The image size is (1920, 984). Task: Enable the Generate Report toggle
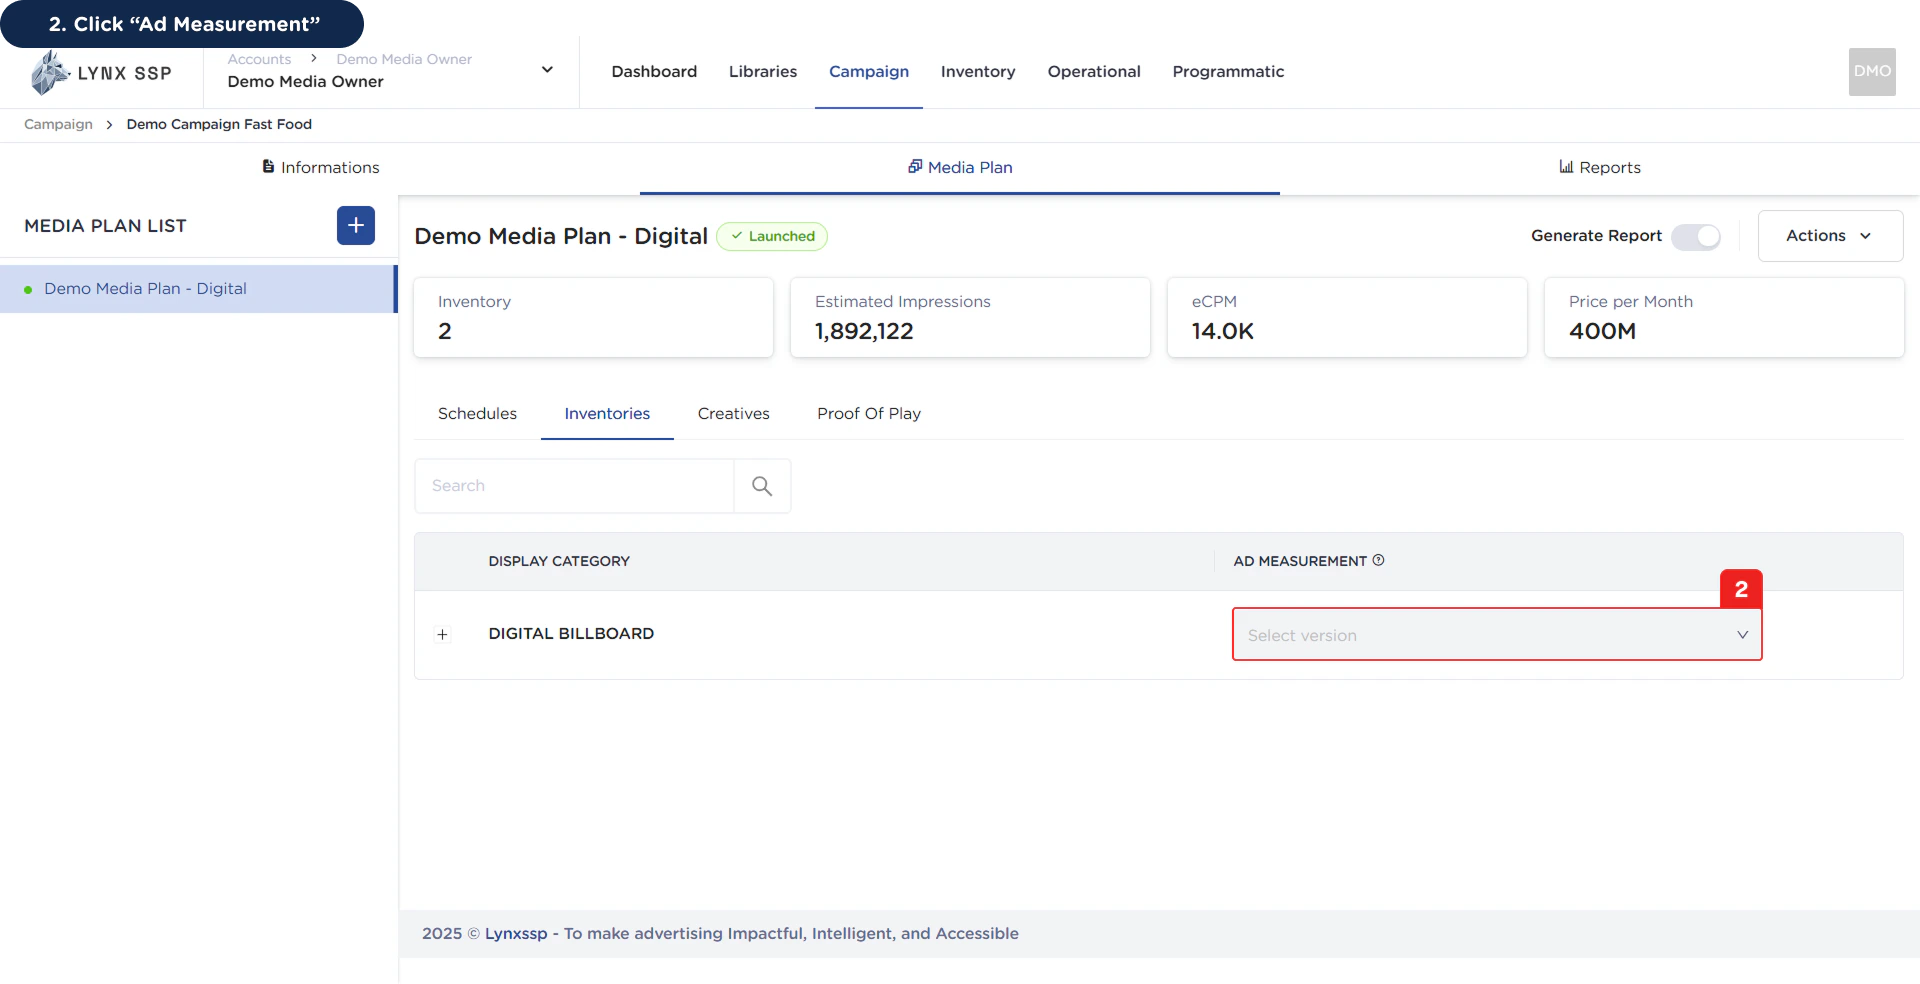[1696, 237]
